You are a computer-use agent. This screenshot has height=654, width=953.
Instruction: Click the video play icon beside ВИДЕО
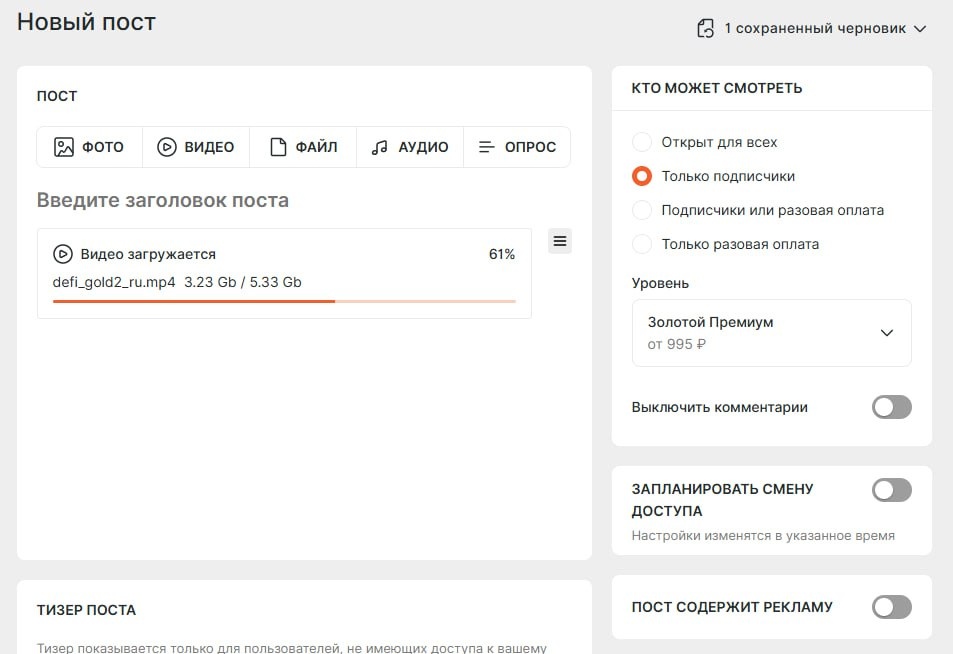[x=167, y=147]
